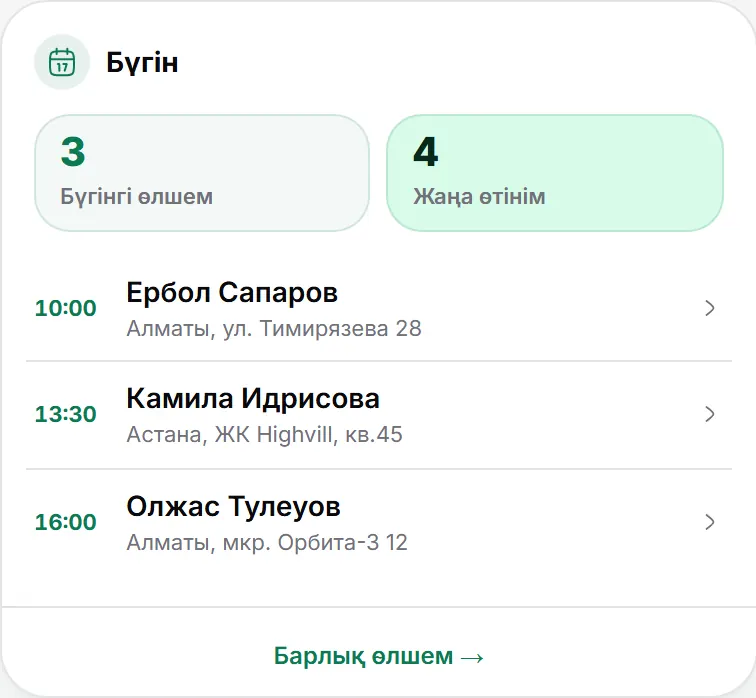Expand chevron for Ербол Сапаров appointment

(x=709, y=308)
